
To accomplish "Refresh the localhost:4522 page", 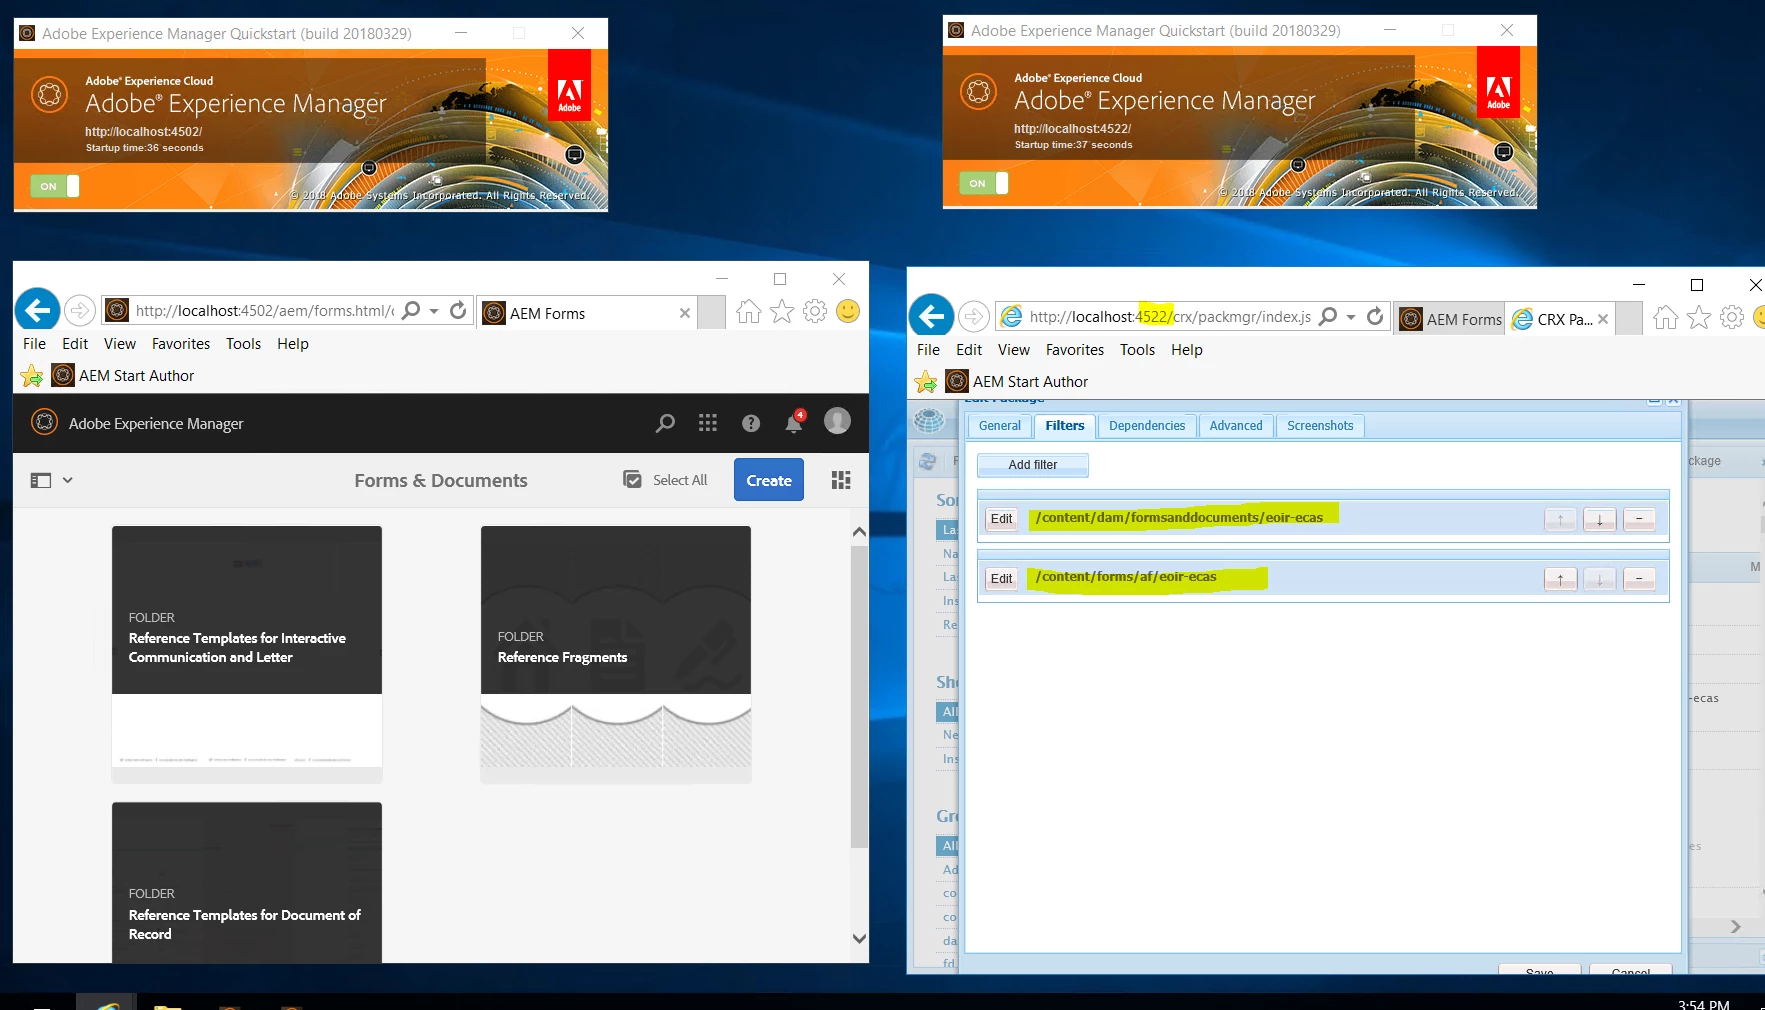I will (x=1375, y=317).
